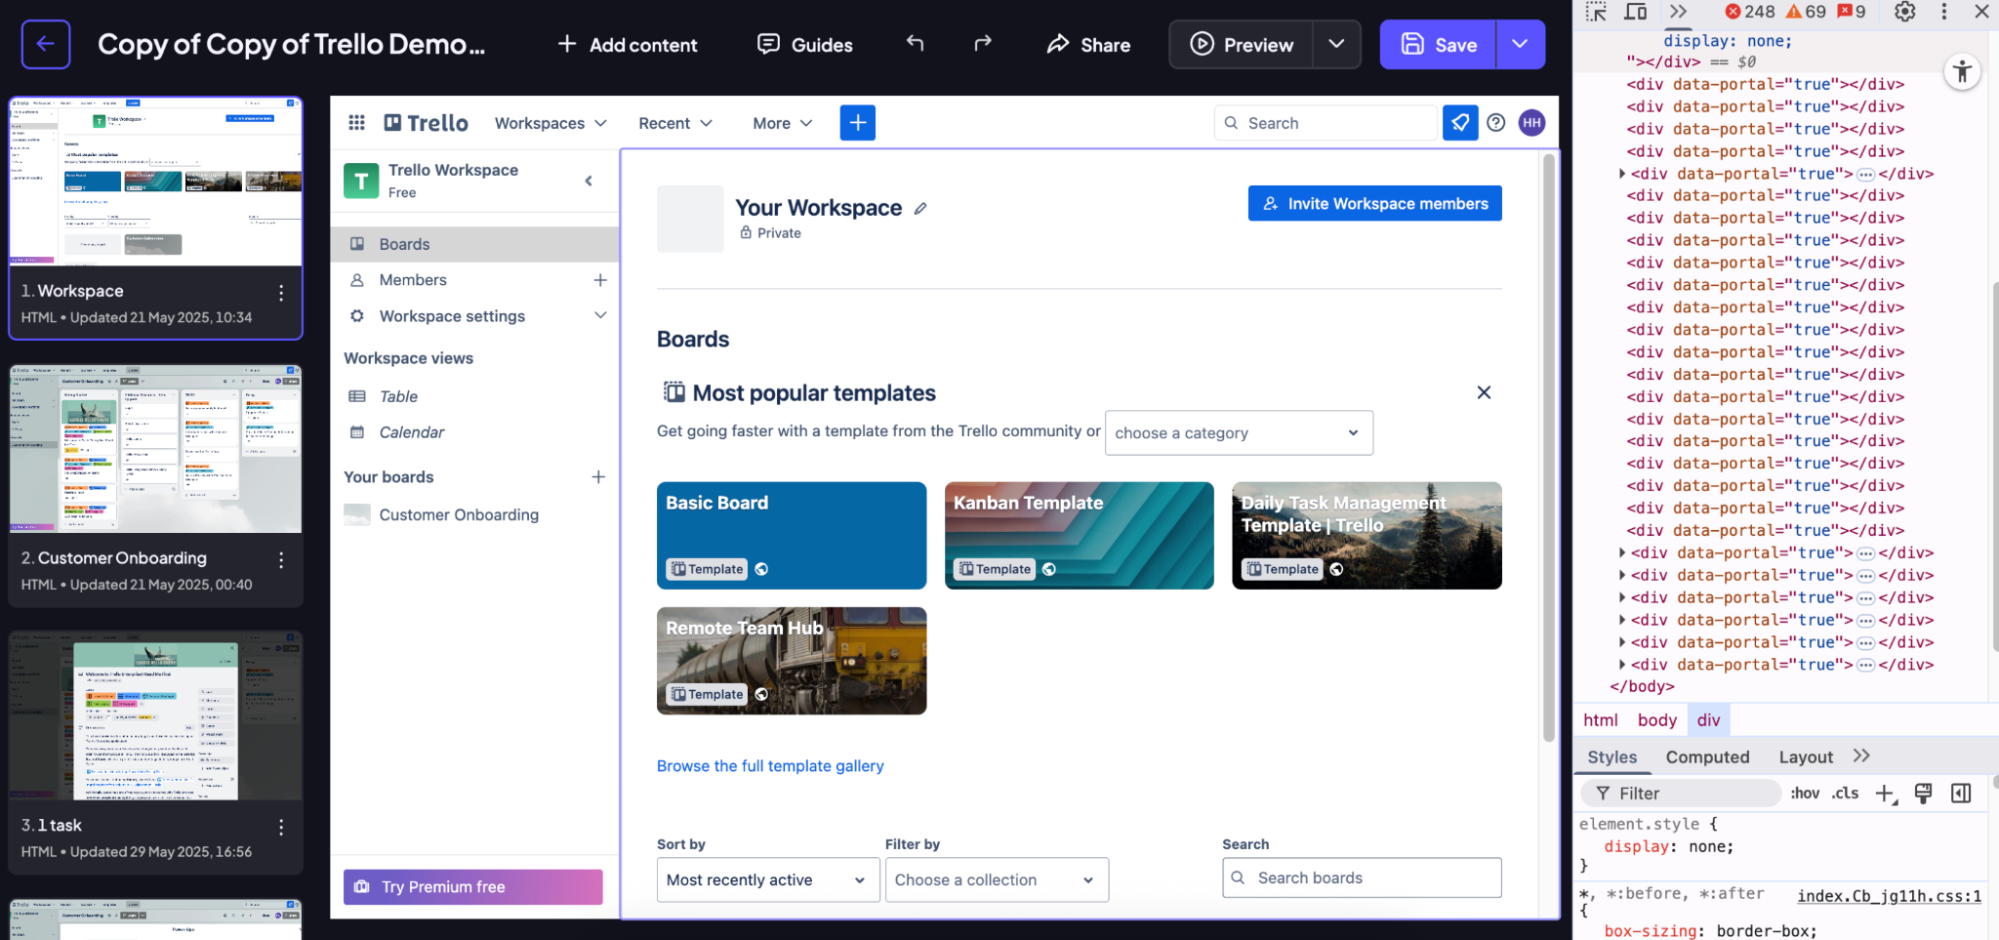Open DevTools three-dot menu
The height and width of the screenshot is (940, 1999).
1944,11
